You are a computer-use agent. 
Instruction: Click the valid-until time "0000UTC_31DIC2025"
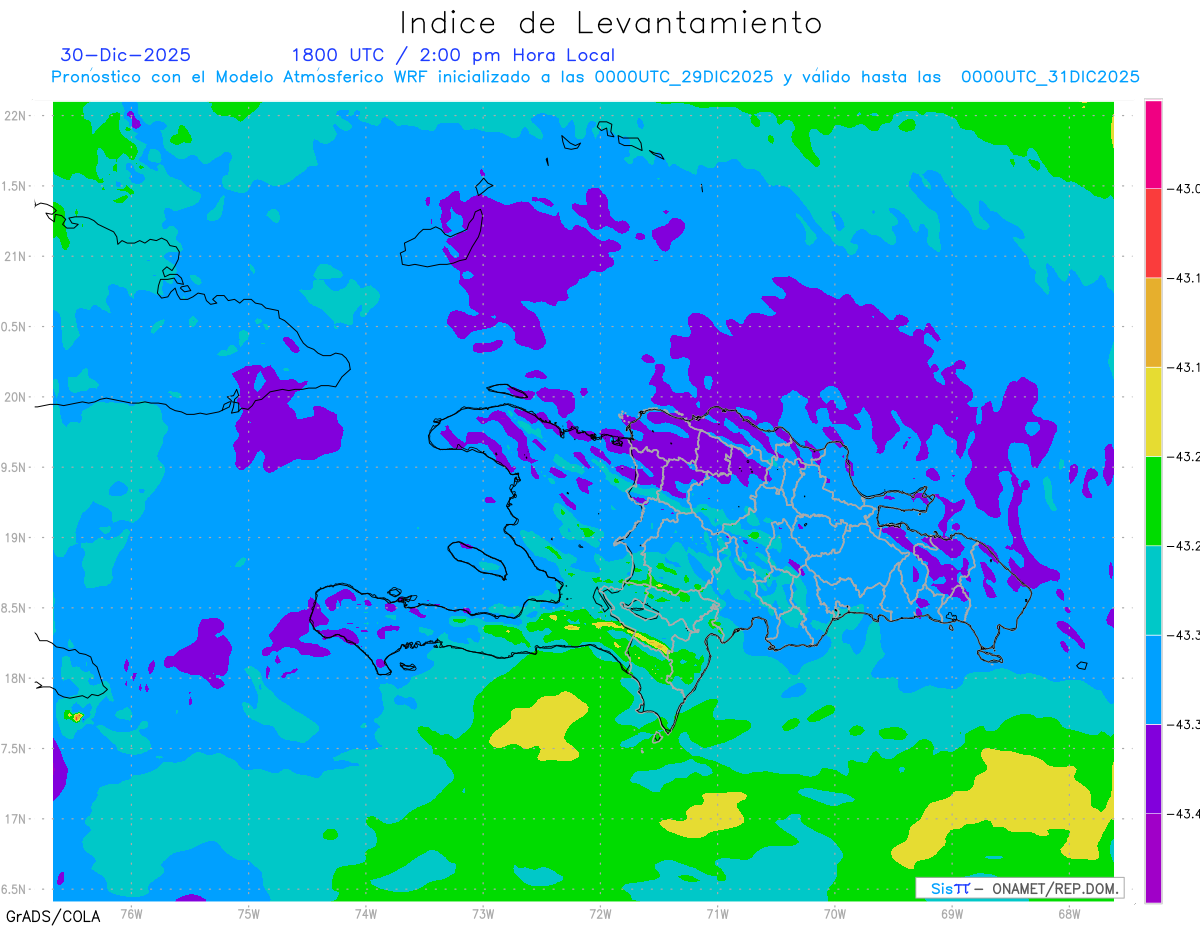1050,77
